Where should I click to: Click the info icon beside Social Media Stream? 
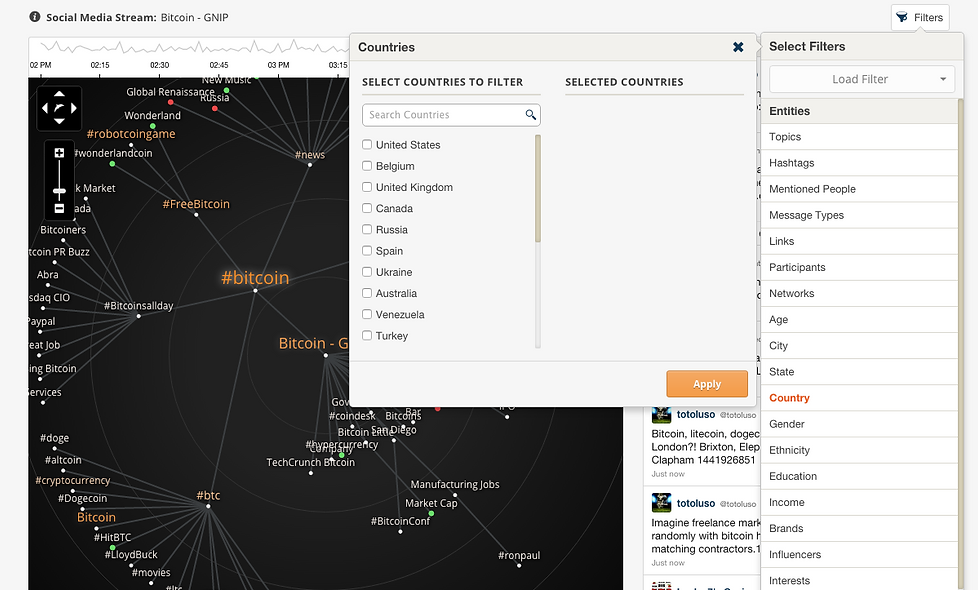coord(35,17)
